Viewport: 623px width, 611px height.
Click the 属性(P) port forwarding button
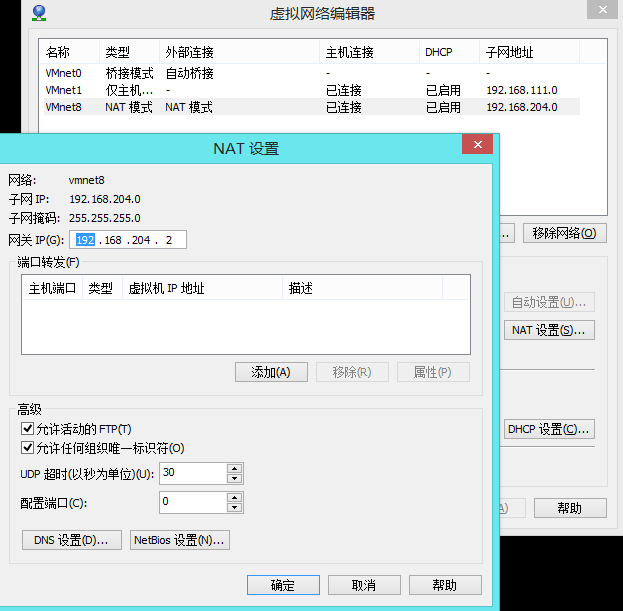[433, 372]
